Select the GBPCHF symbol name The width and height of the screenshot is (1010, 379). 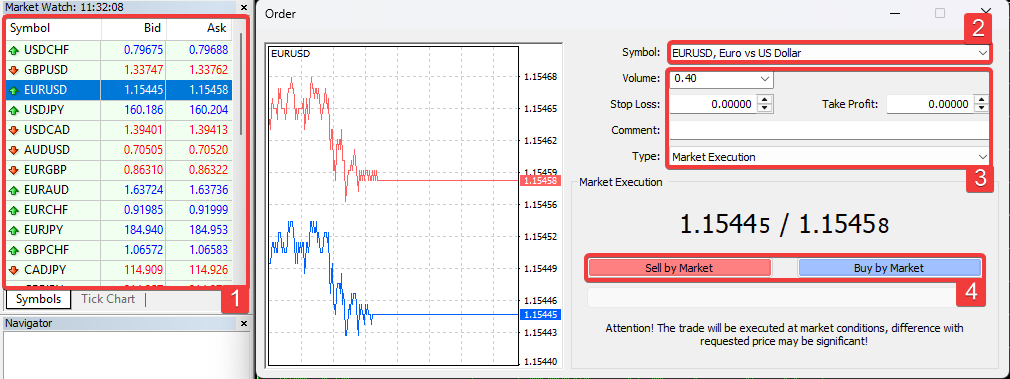coord(46,249)
